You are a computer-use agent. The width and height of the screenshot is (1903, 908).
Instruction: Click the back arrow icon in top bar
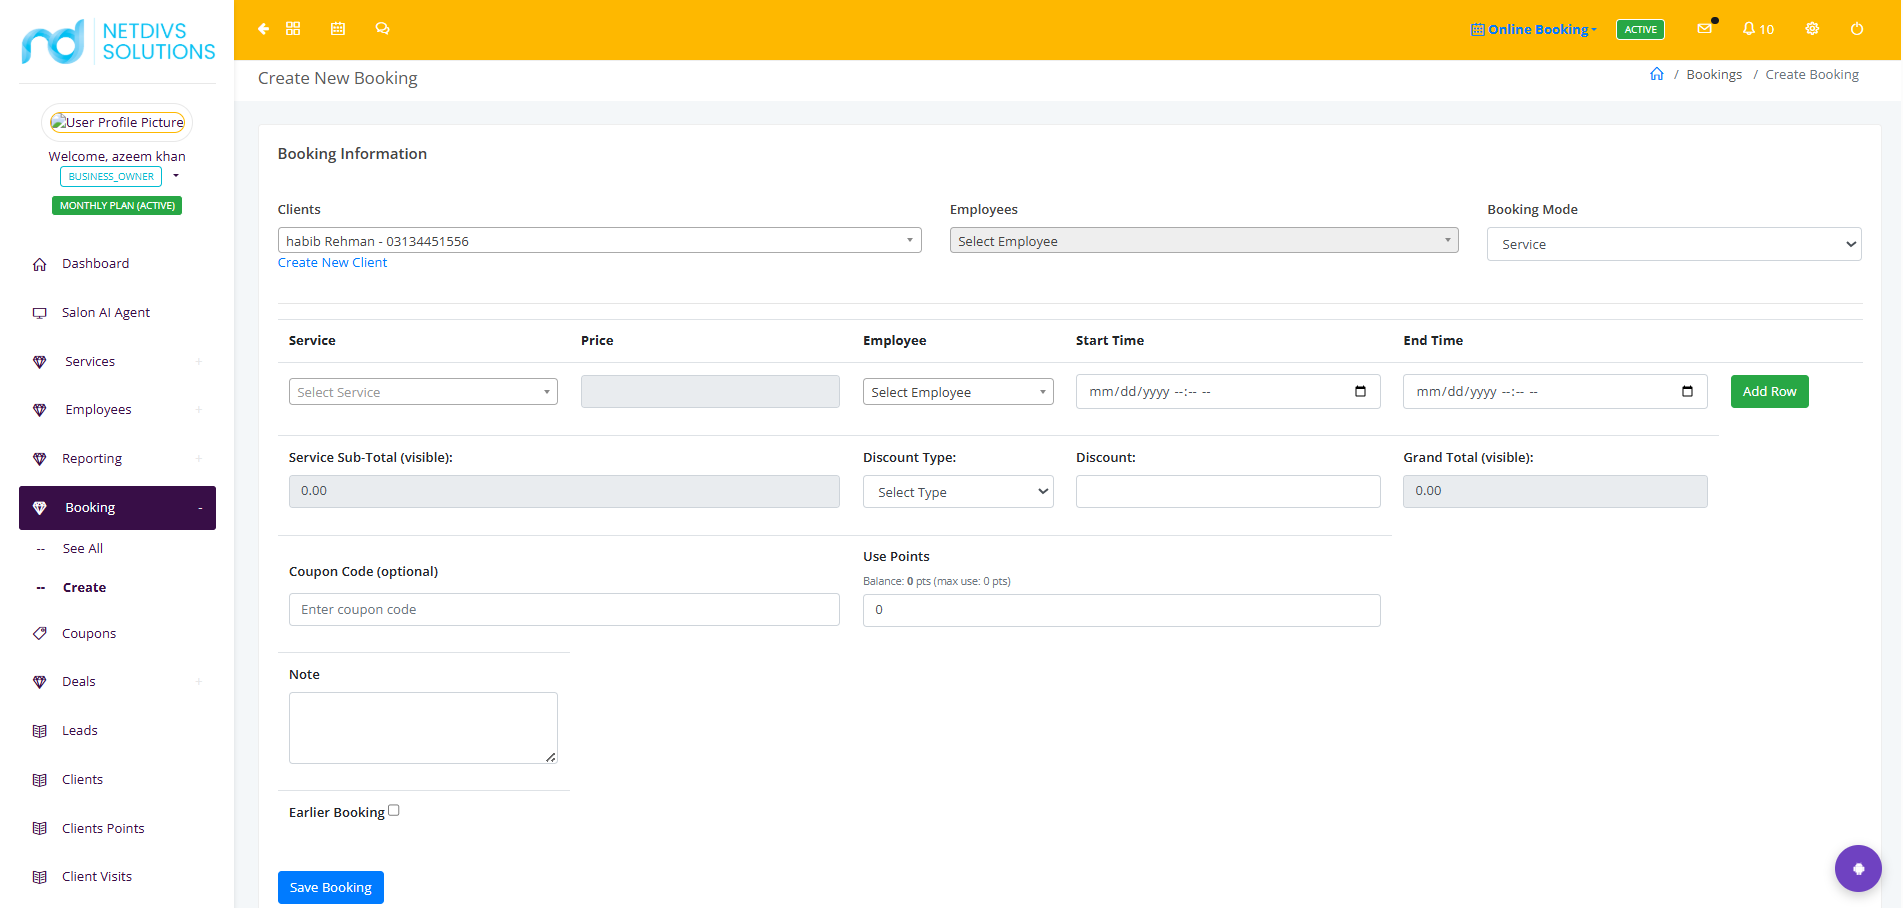click(263, 29)
